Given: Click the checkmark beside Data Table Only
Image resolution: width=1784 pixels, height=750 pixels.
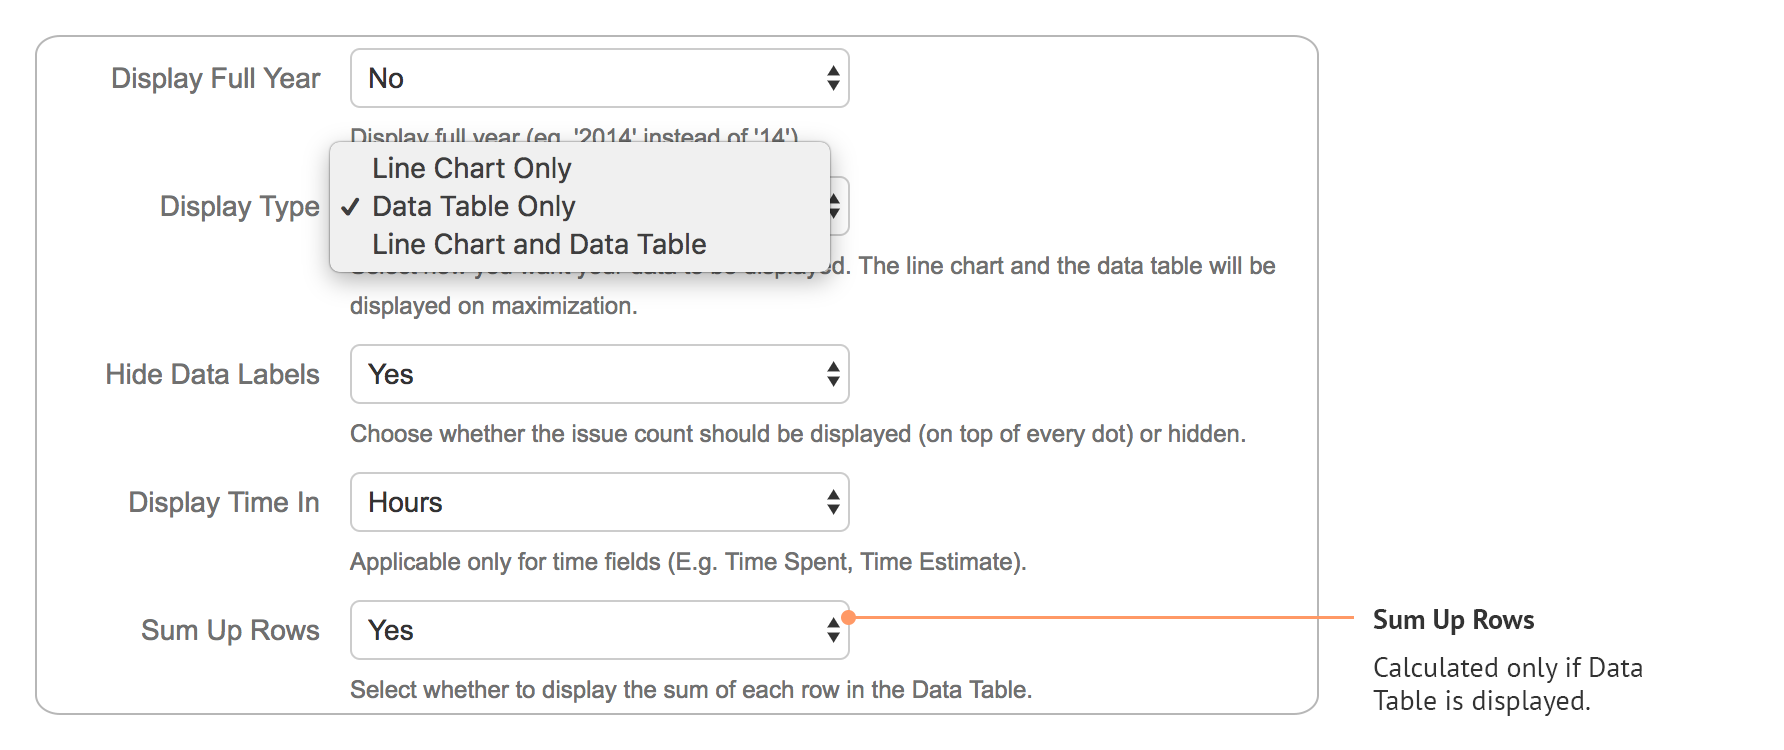Looking at the screenshot, I should 349,206.
